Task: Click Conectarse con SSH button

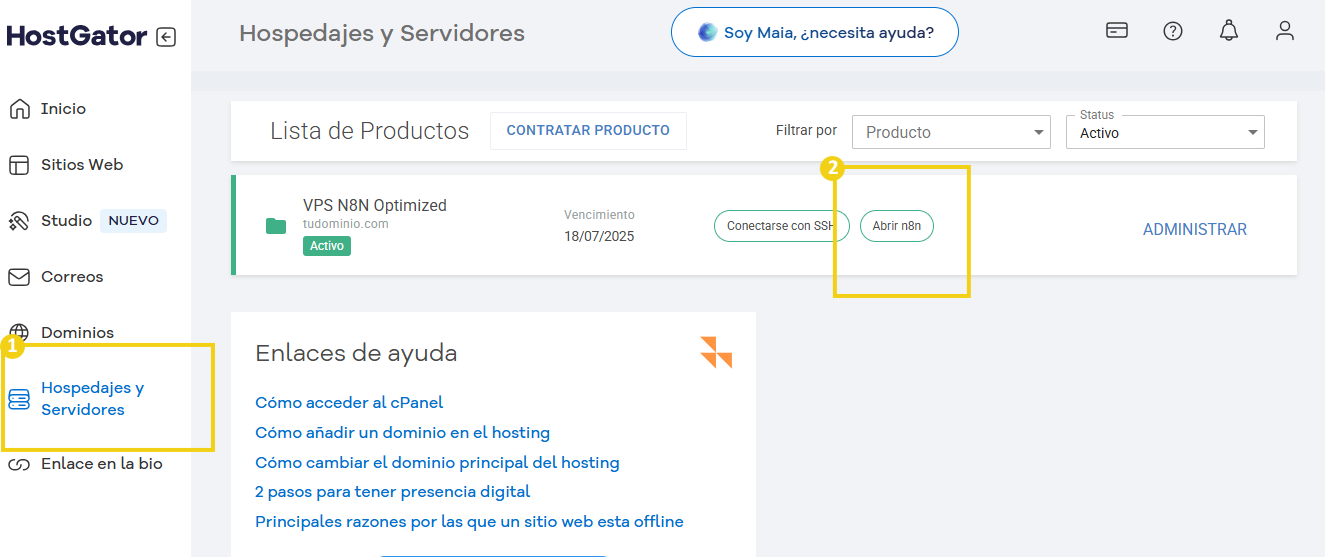Action: [x=782, y=226]
